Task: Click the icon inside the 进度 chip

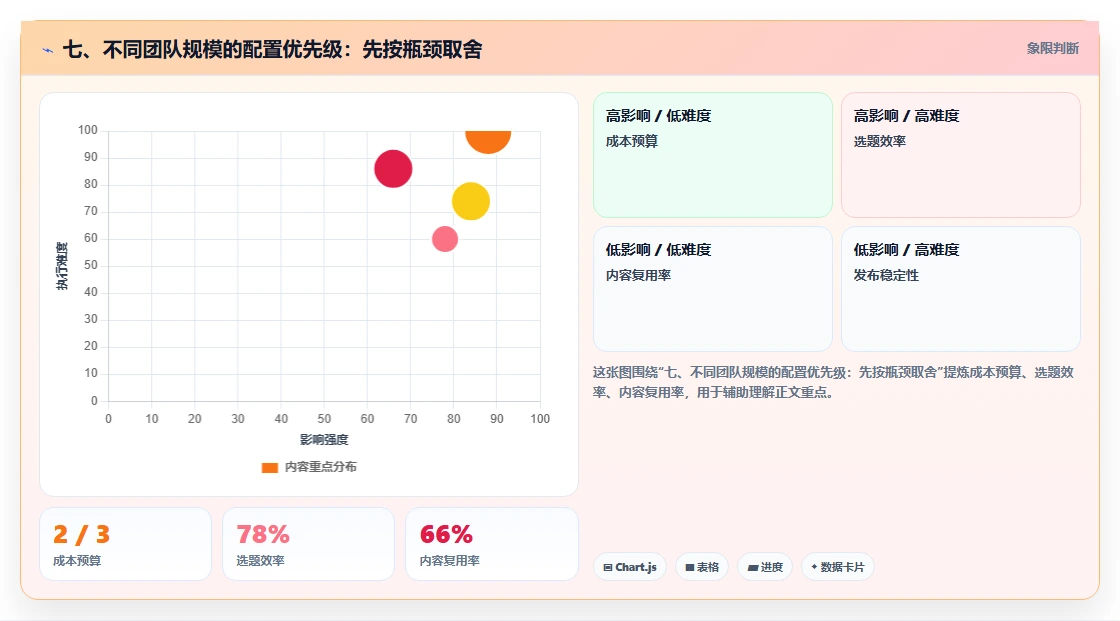Action: [753, 567]
